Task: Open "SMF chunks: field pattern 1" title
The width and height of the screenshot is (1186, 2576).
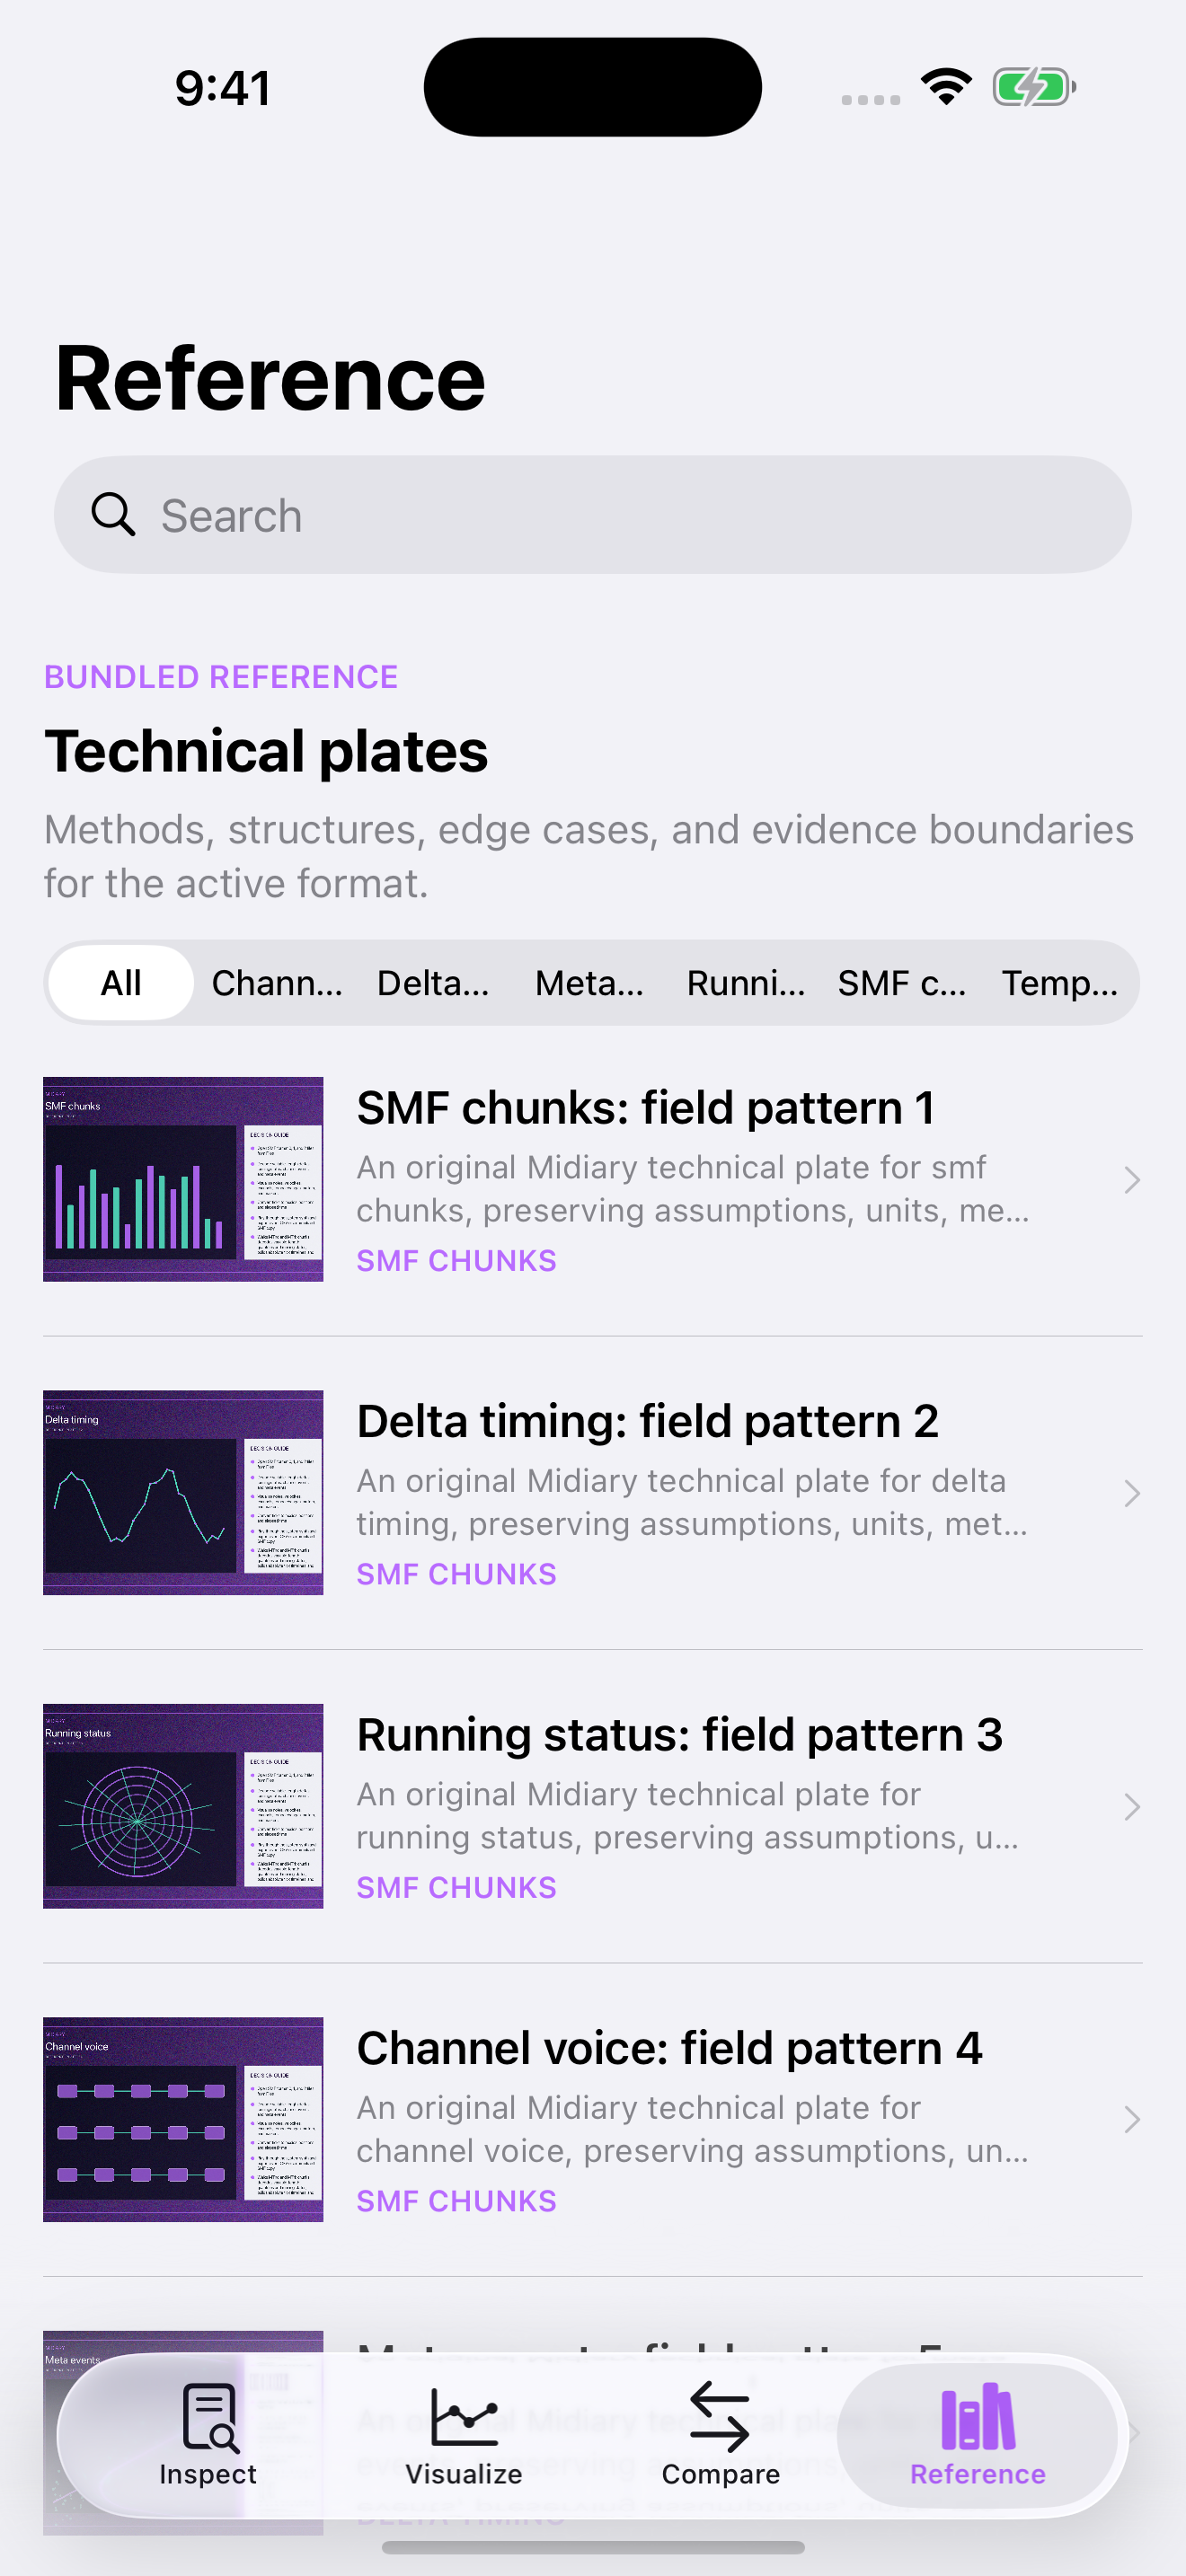Action: point(646,1108)
